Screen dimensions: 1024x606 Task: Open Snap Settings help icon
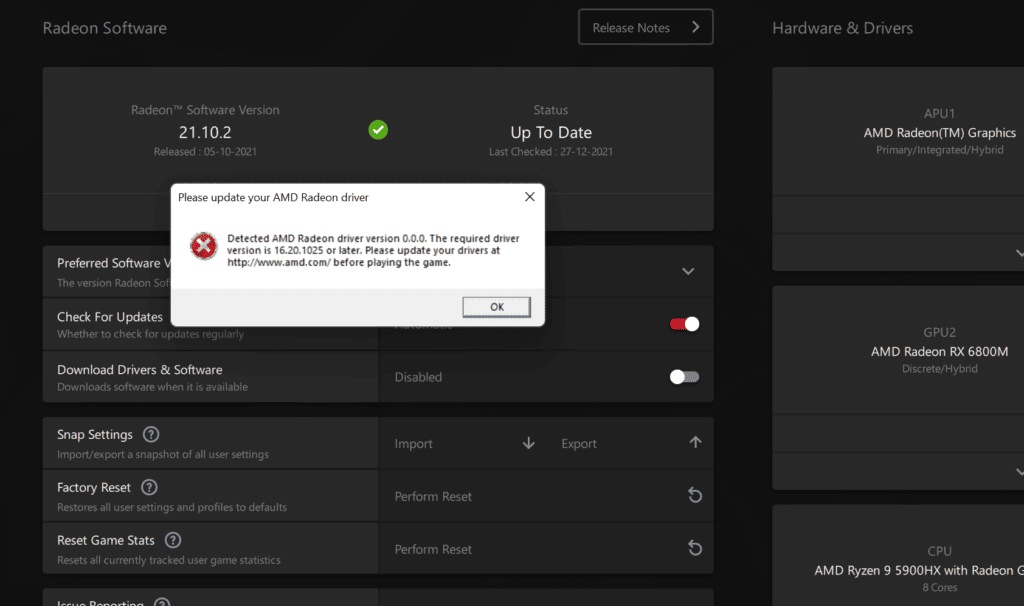click(151, 434)
